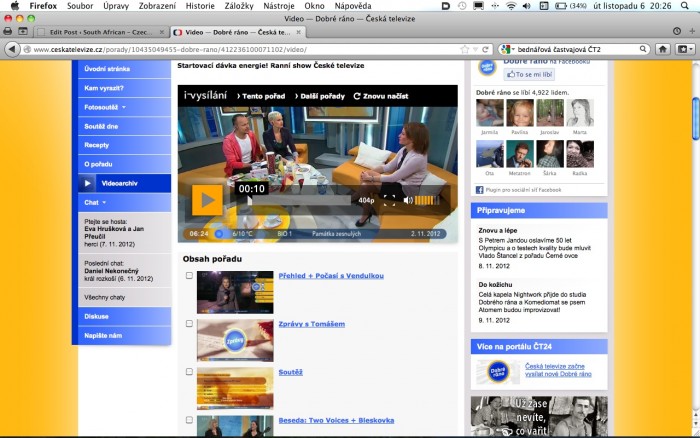
Task: Open the Zobrazení menu
Action: point(157,6)
